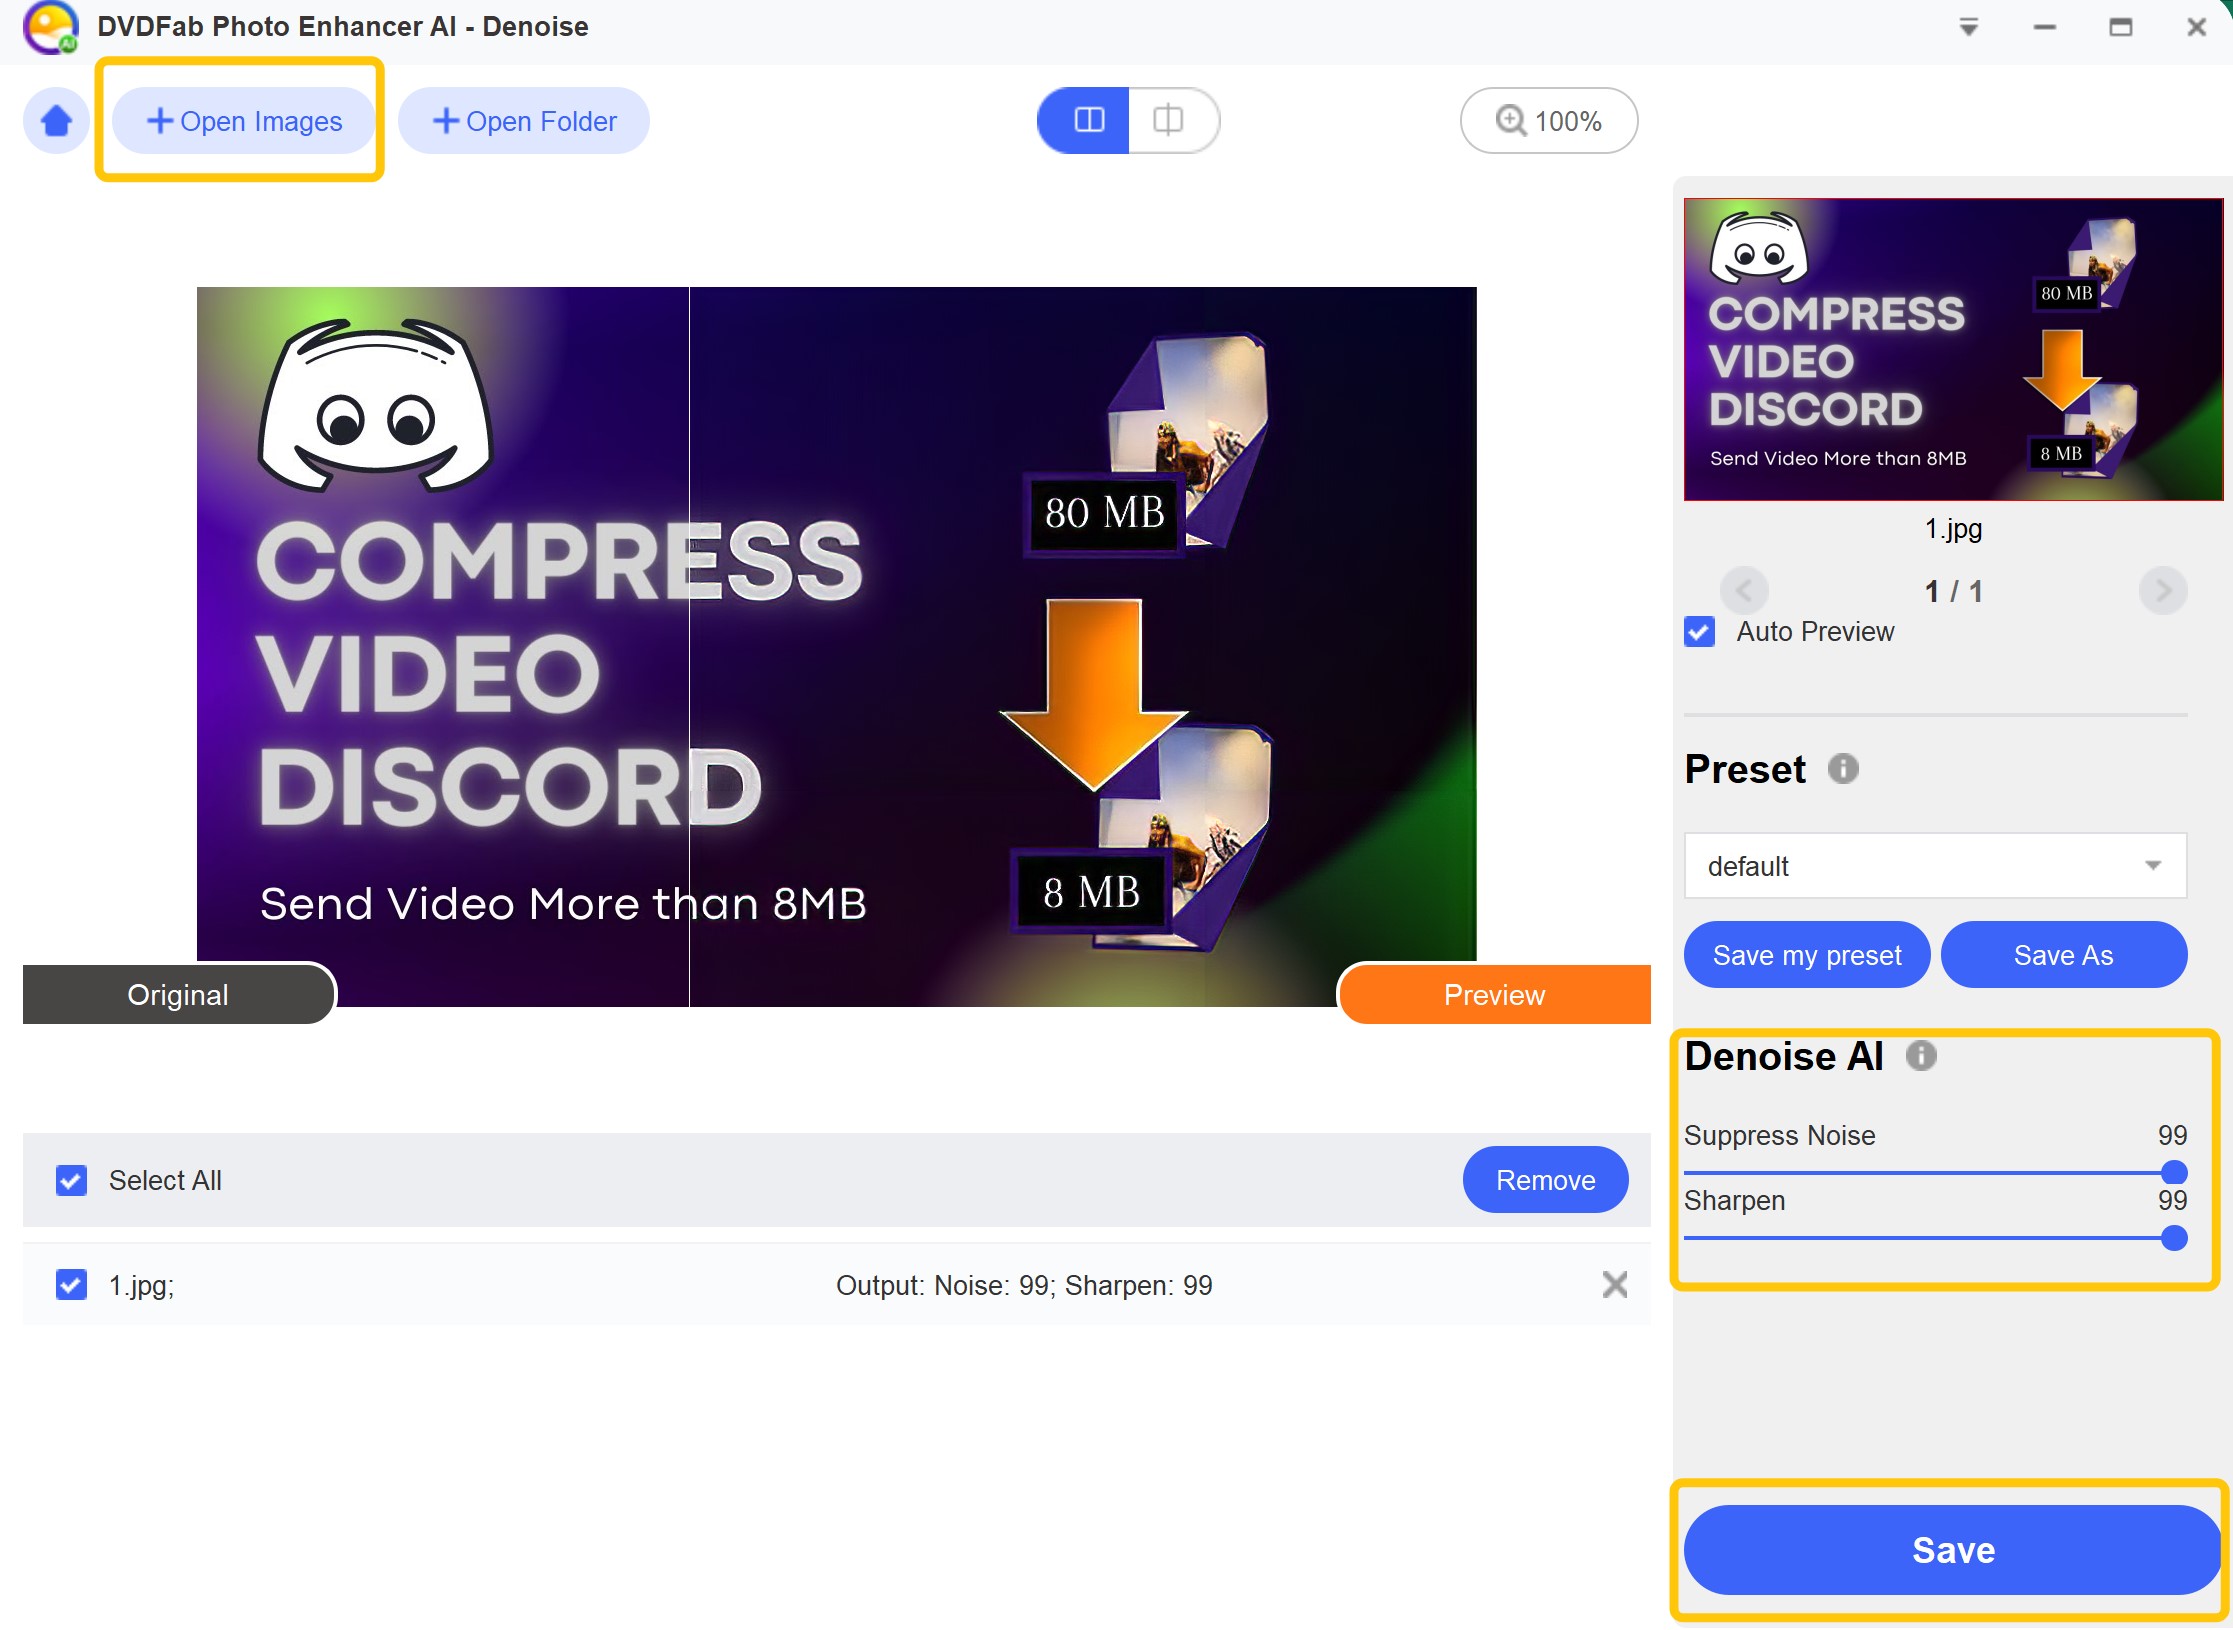Click the Open Folder button
Screen dimensions: 2233x1630
[527, 120]
